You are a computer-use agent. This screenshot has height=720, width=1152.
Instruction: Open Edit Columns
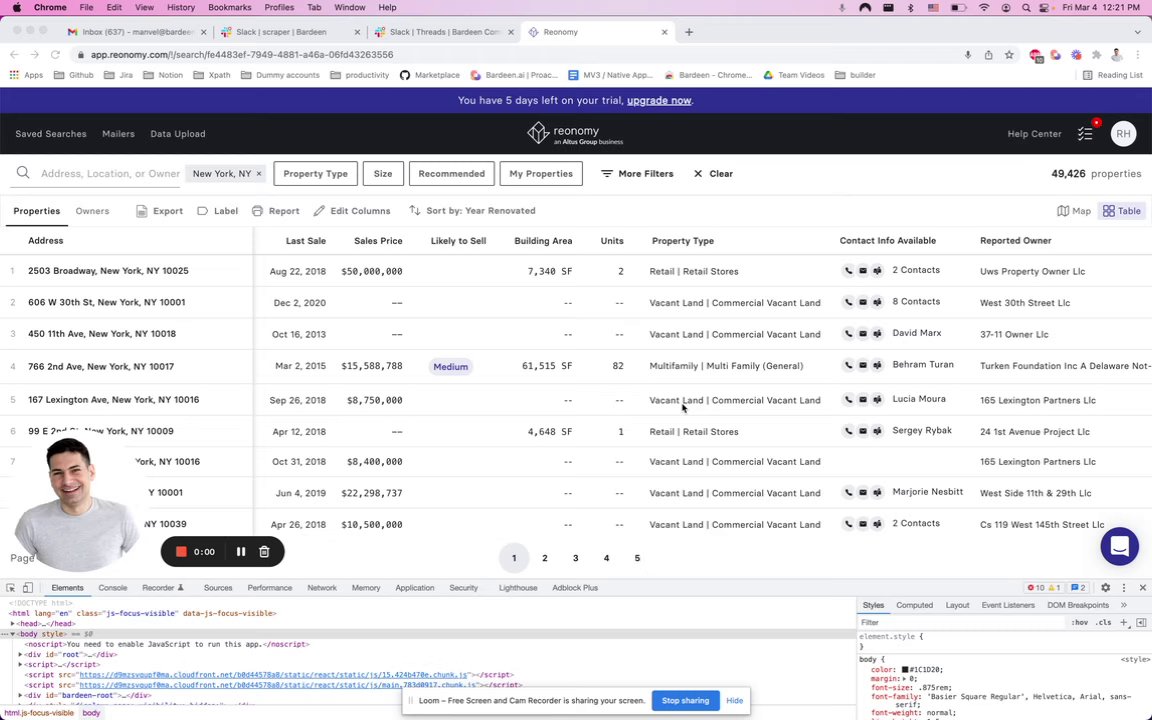click(352, 211)
